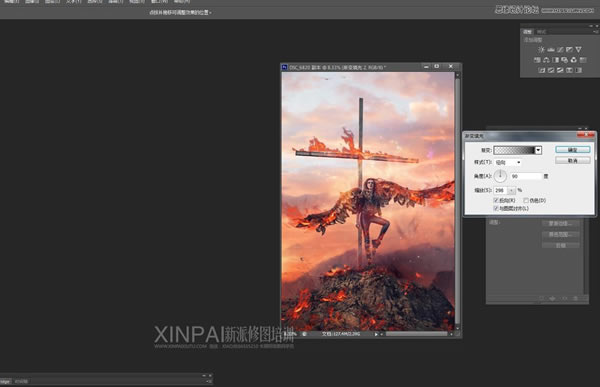Confirm gradient fill with 确定 button
The width and height of the screenshot is (600, 387).
(573, 150)
